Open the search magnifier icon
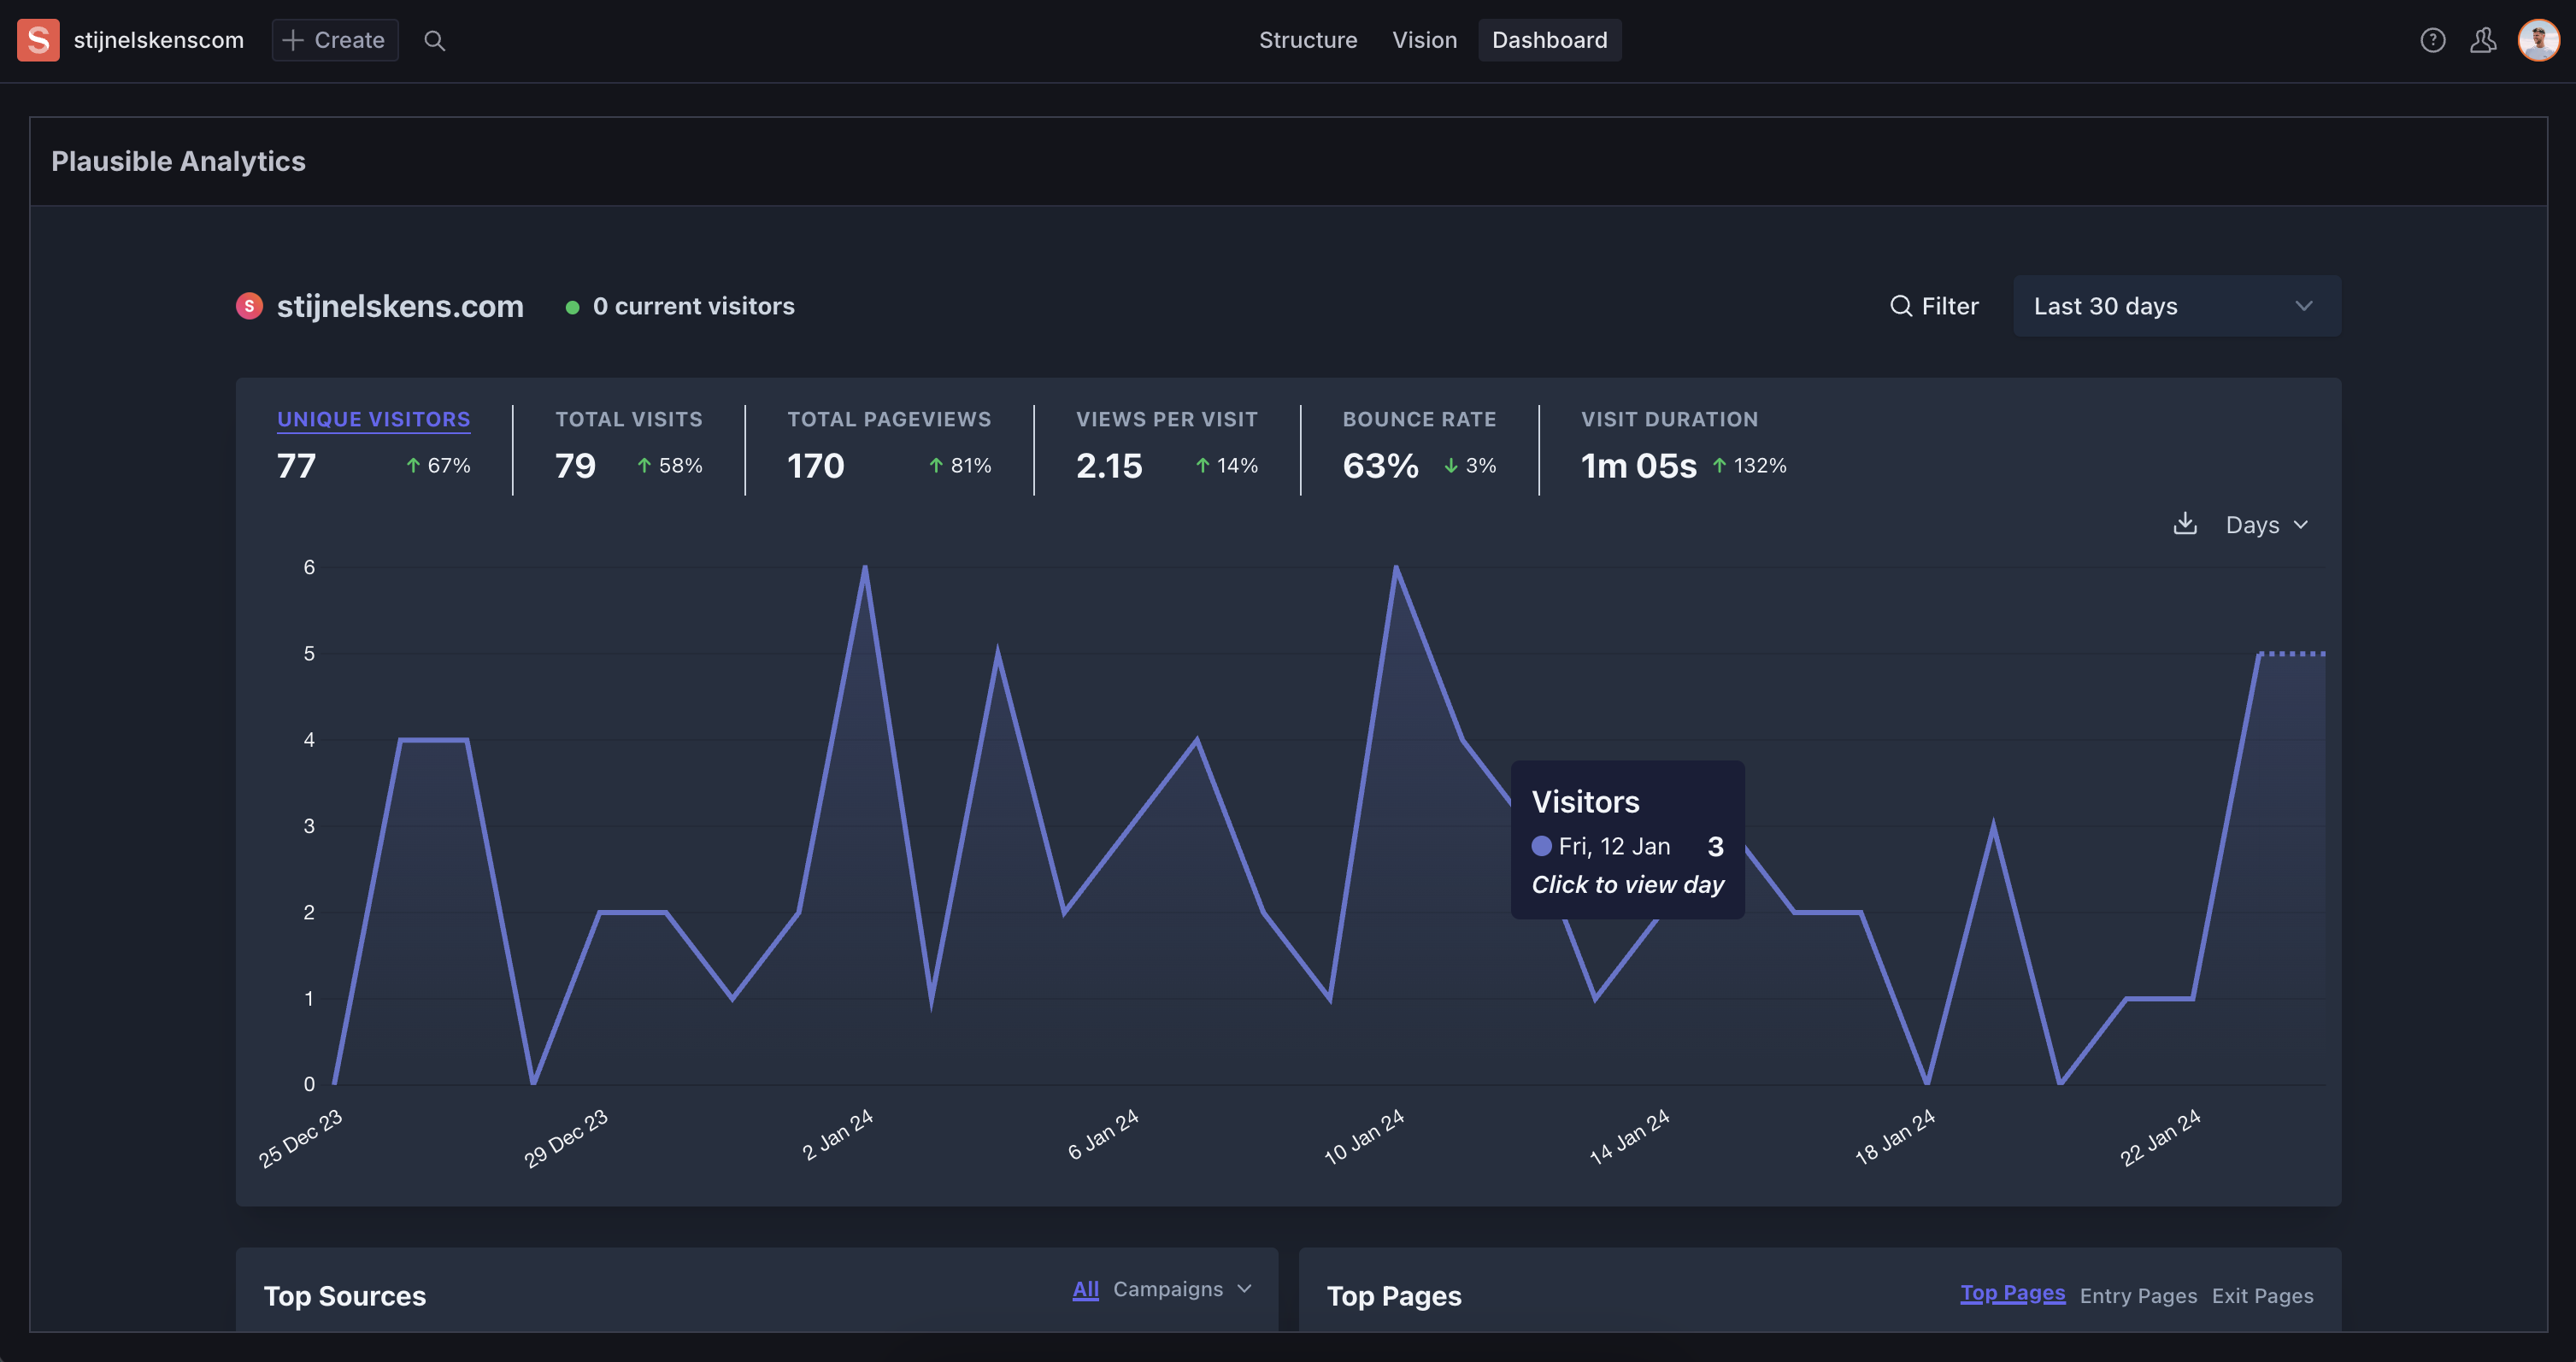 pos(434,40)
